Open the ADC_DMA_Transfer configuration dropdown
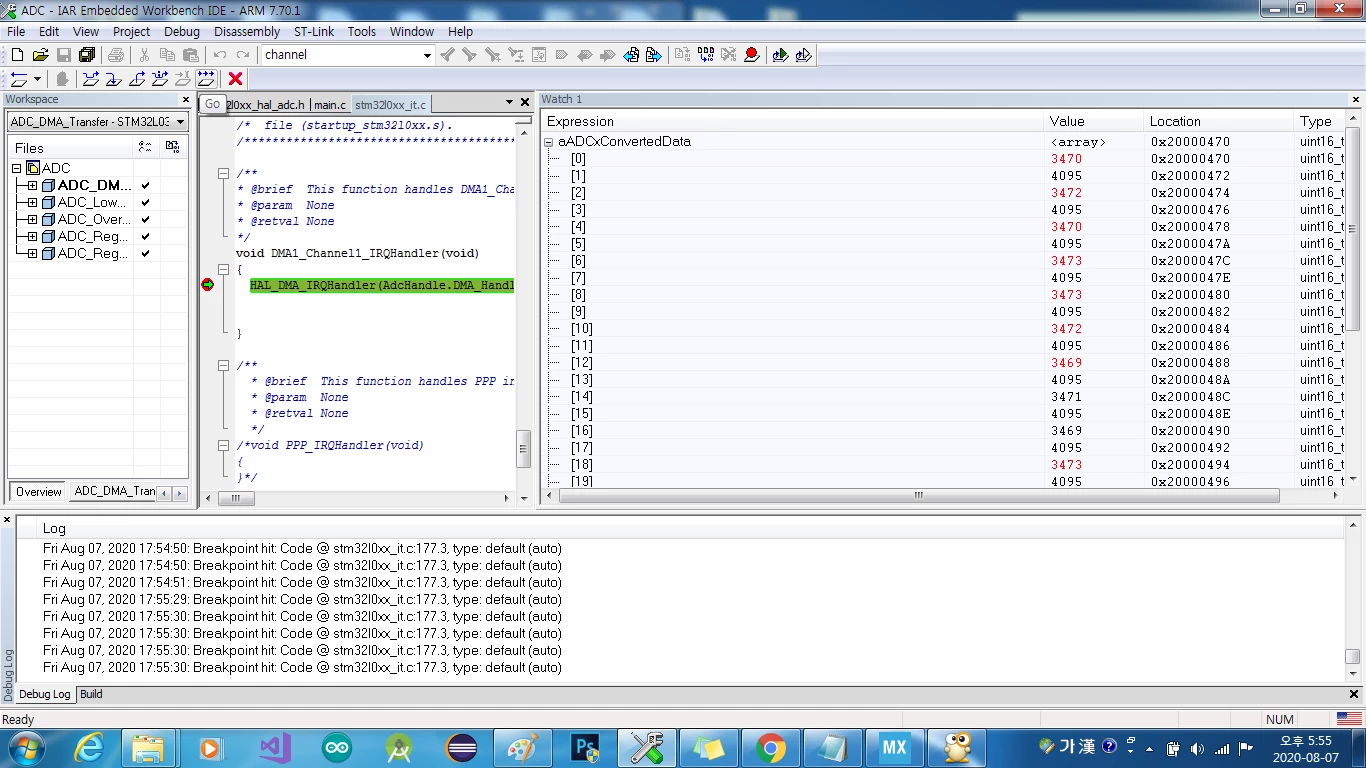 (97, 122)
